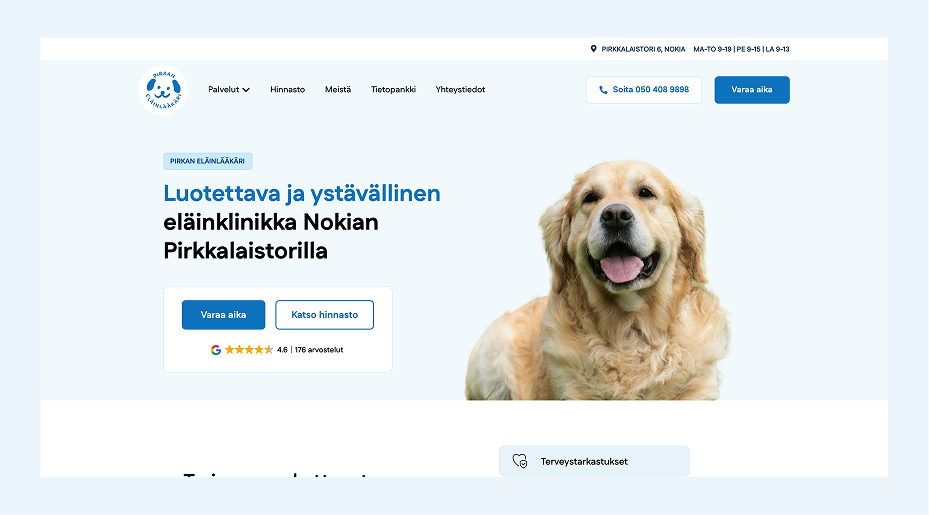Open the Palvelut navigation item
Screen dimensions: 929x515
[x=229, y=89]
